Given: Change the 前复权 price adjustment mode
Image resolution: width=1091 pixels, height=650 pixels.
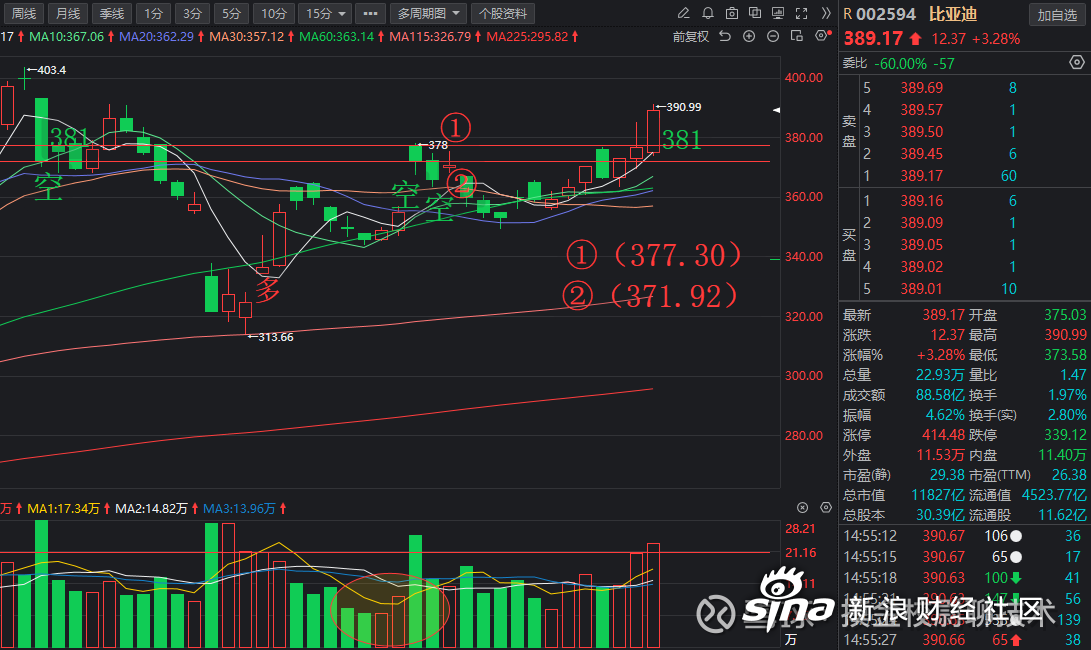Looking at the screenshot, I should [x=690, y=36].
